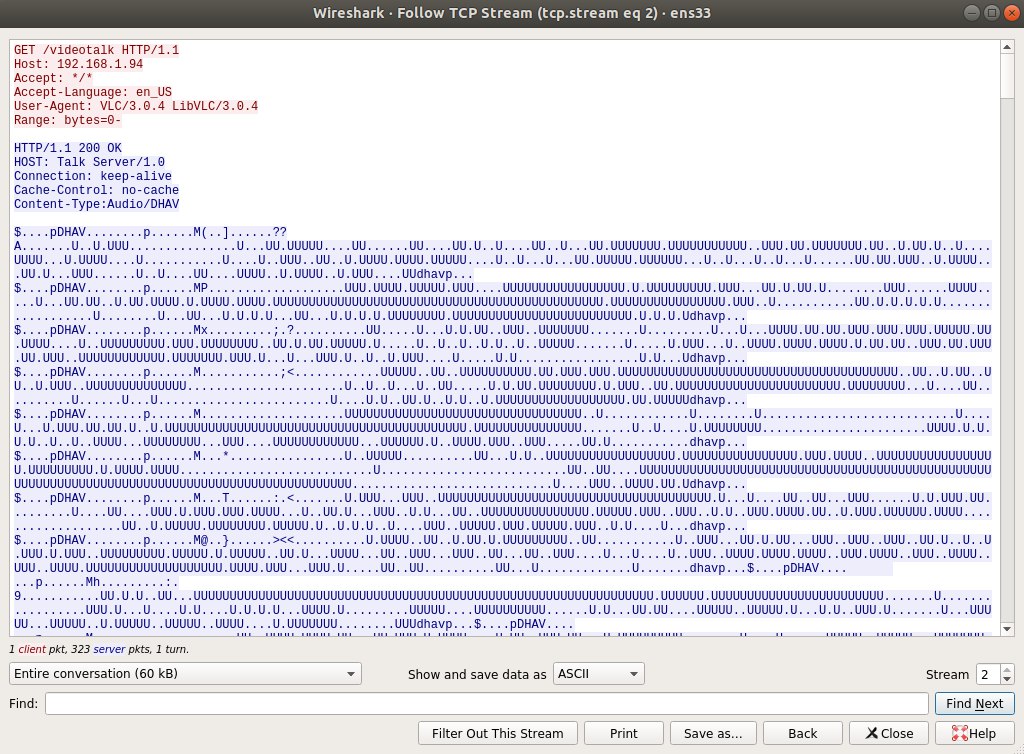1024x754 pixels.
Task: Open the Entire conversation (60 kB) dropdown
Action: tap(185, 674)
